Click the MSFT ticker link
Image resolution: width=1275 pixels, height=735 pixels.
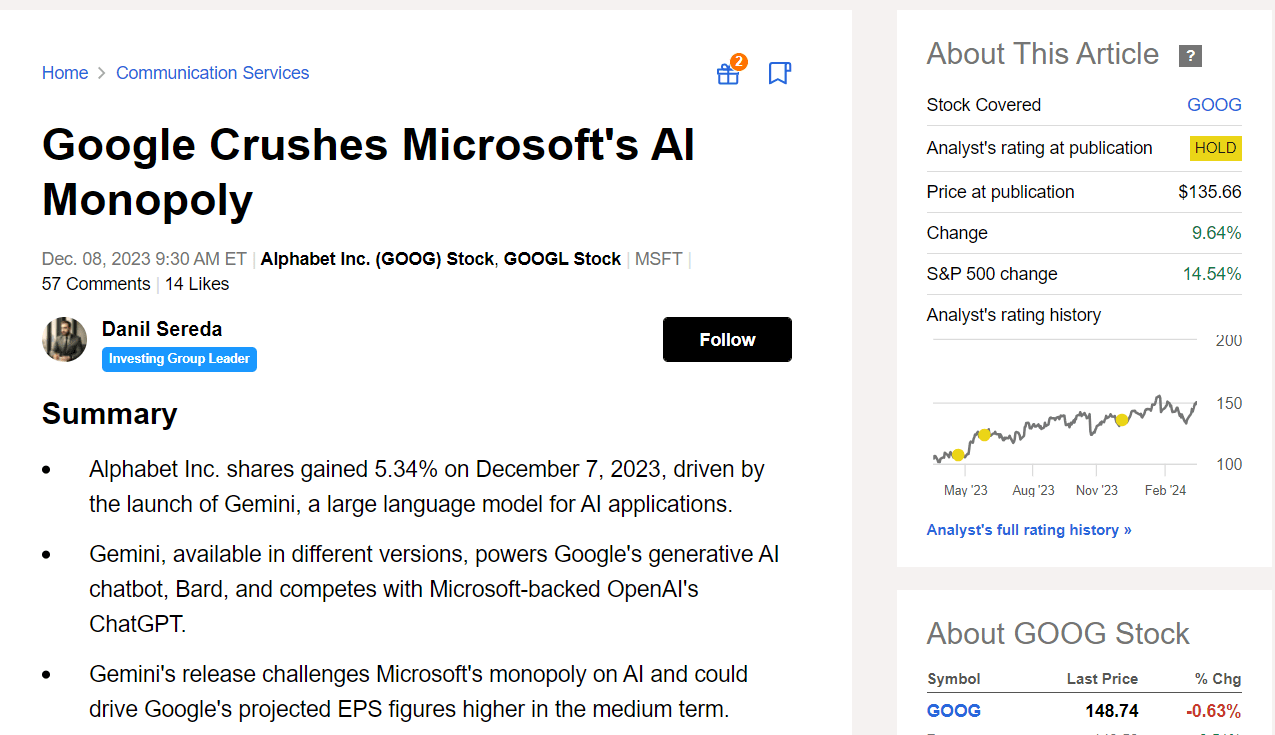659,259
